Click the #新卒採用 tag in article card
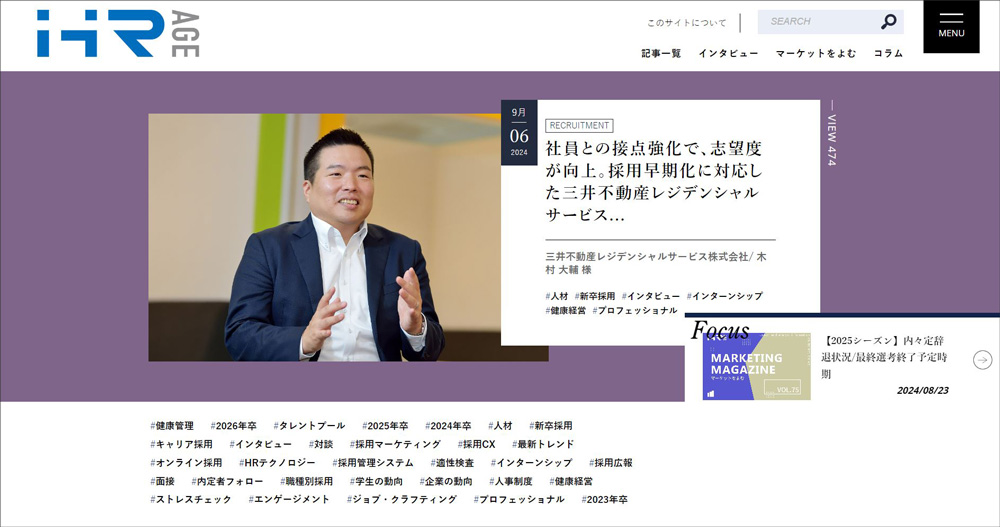 click(x=594, y=296)
